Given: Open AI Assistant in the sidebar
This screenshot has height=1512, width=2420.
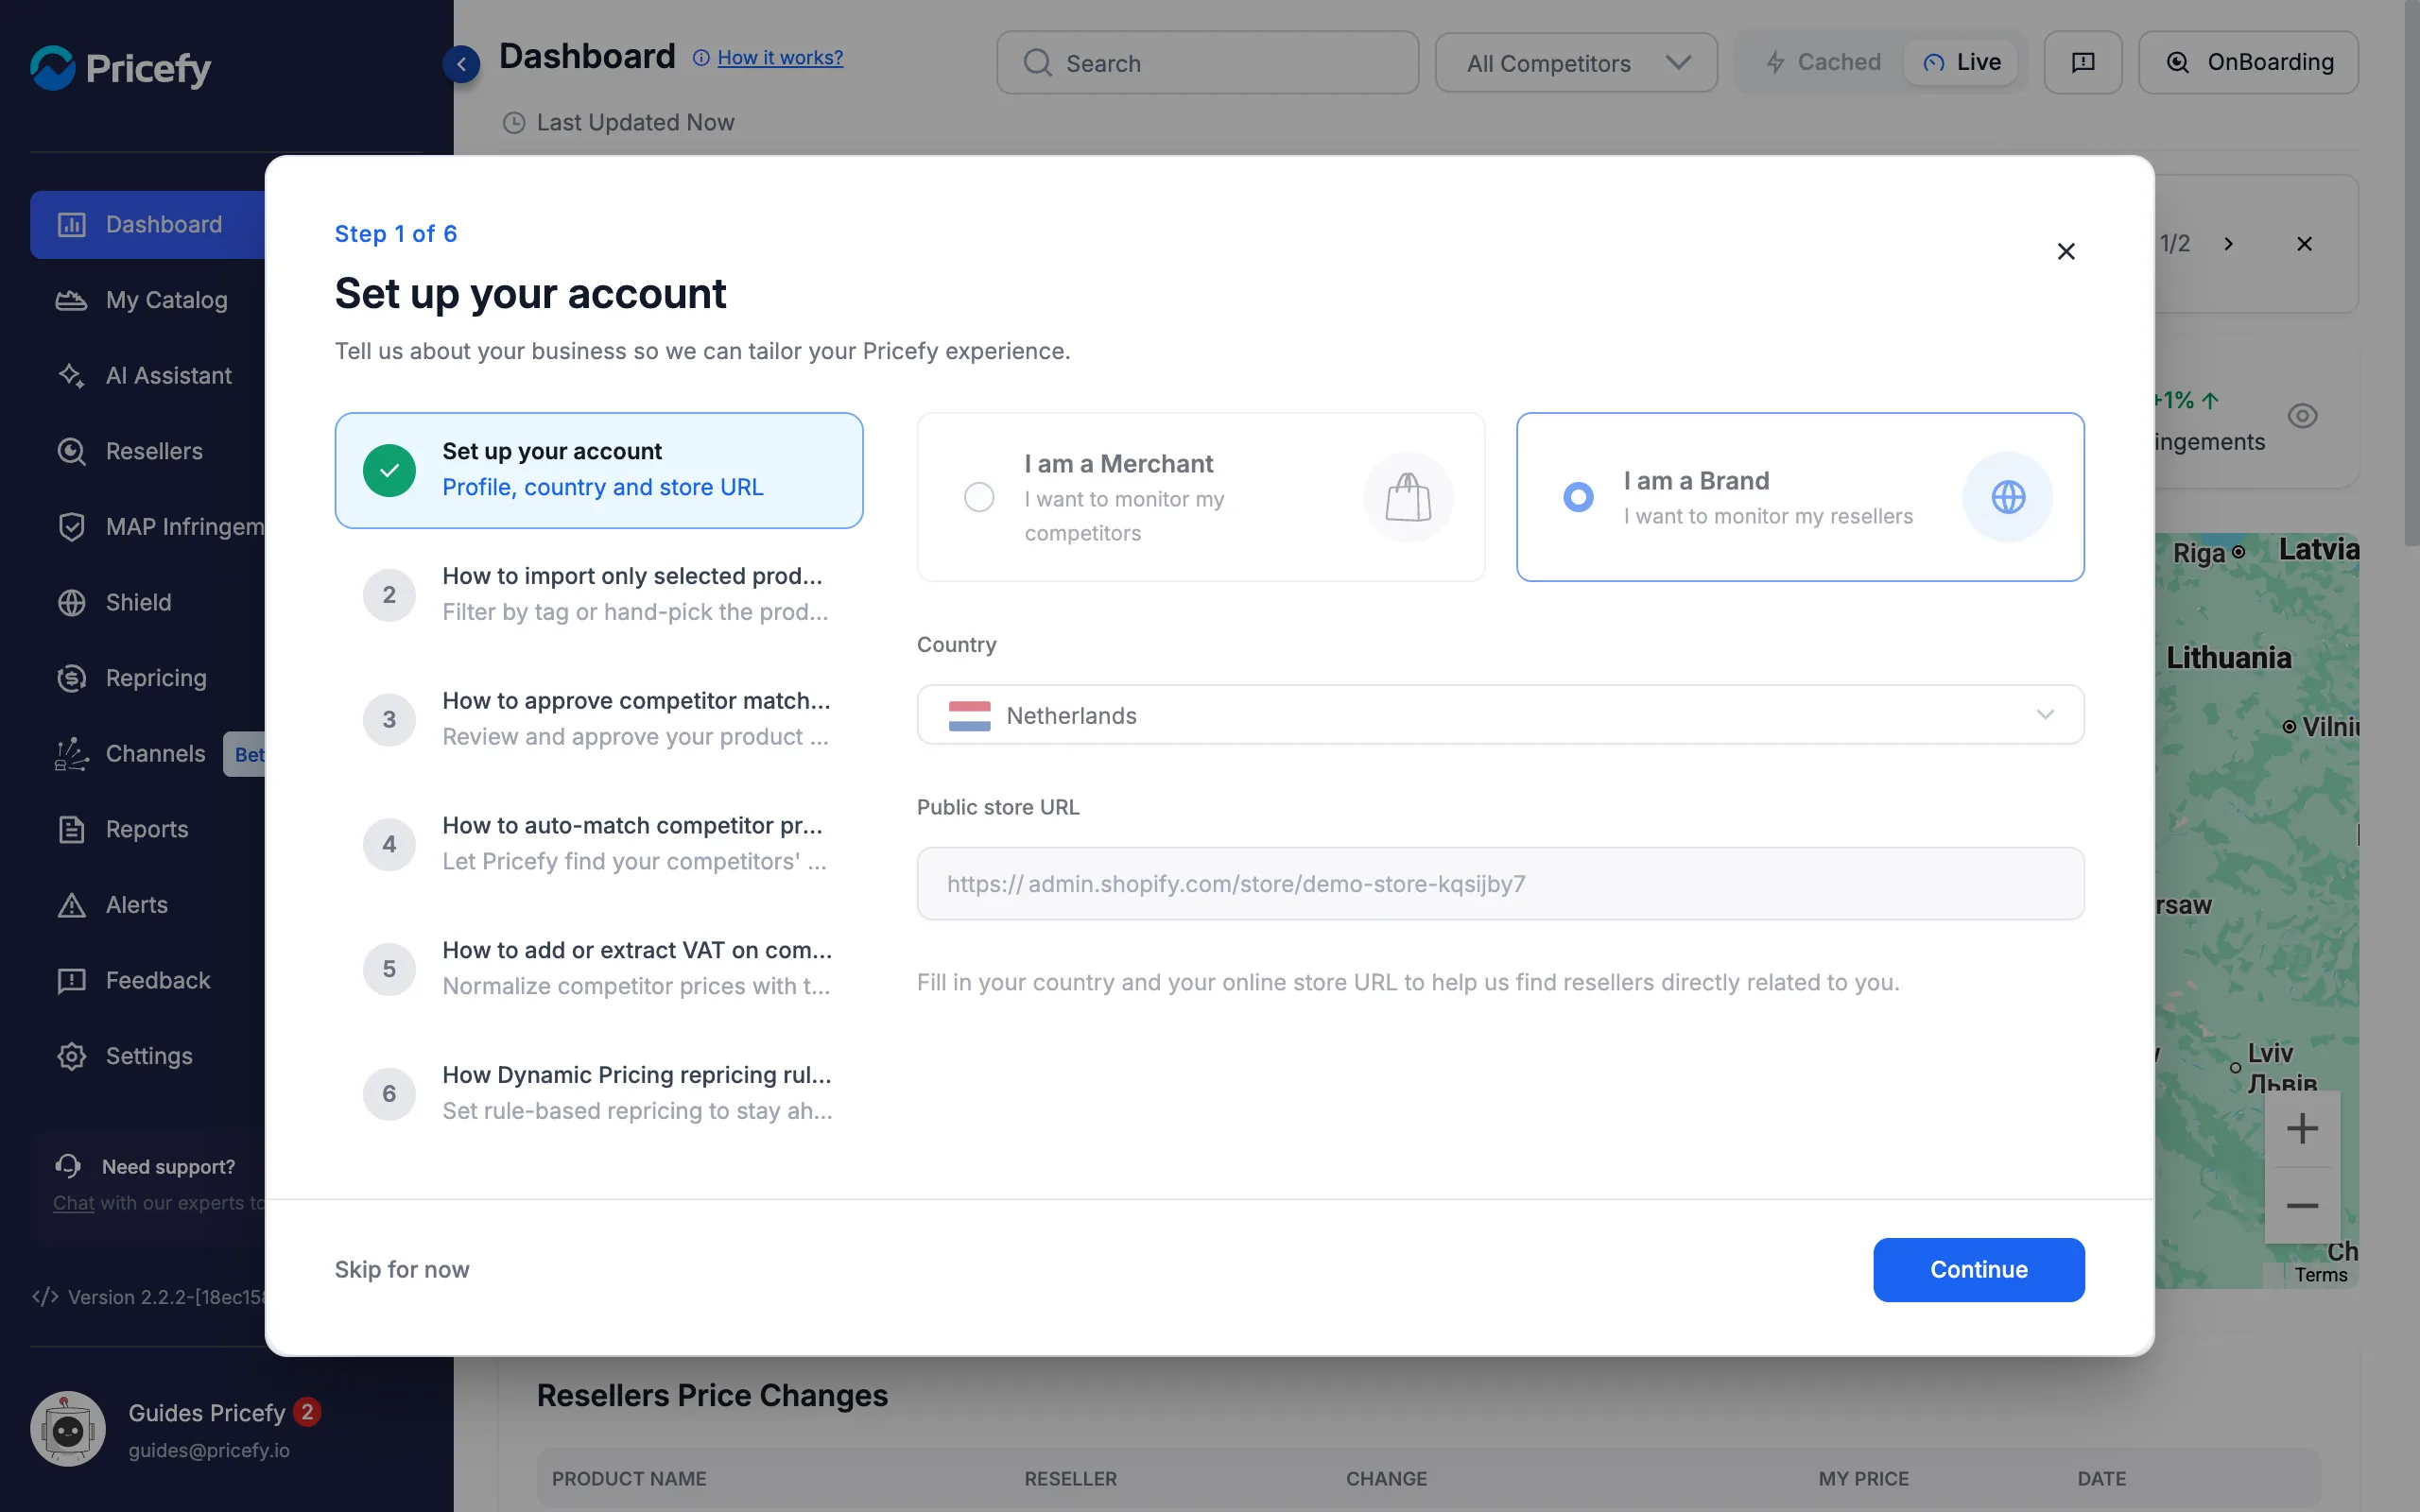Looking at the screenshot, I should 148,376.
